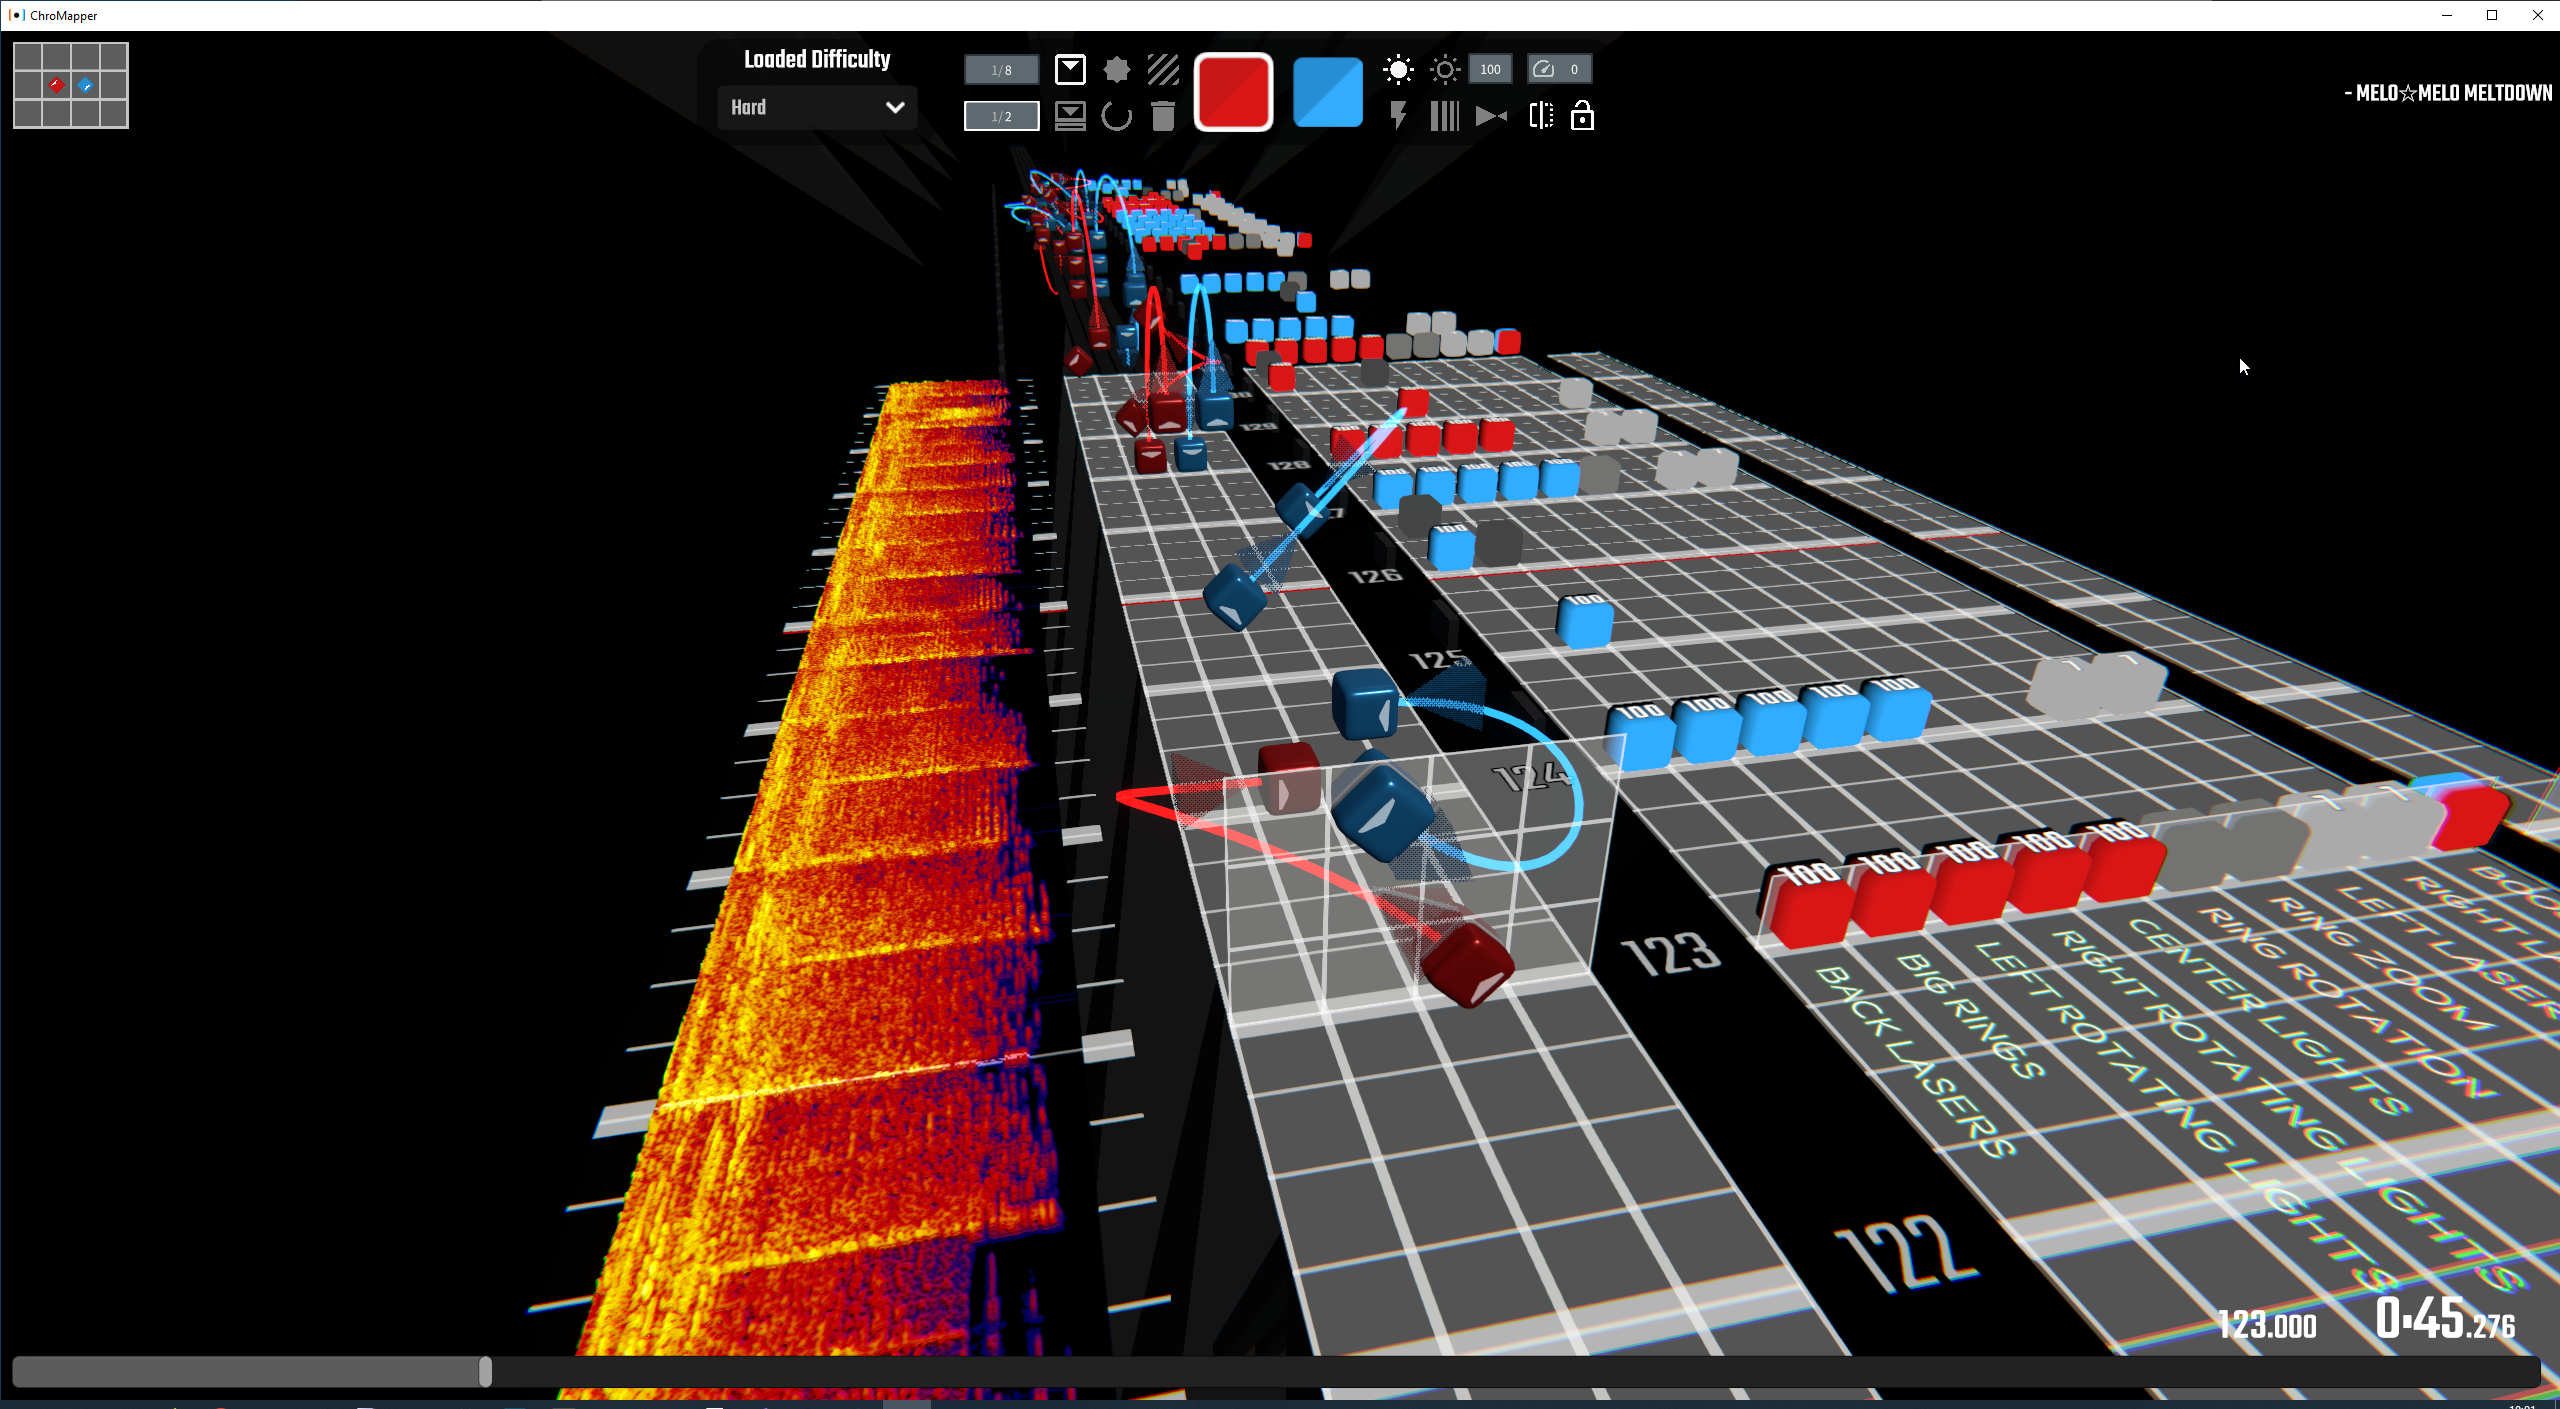
Task: Toggle the padlock rotation lock
Action: (1582, 116)
